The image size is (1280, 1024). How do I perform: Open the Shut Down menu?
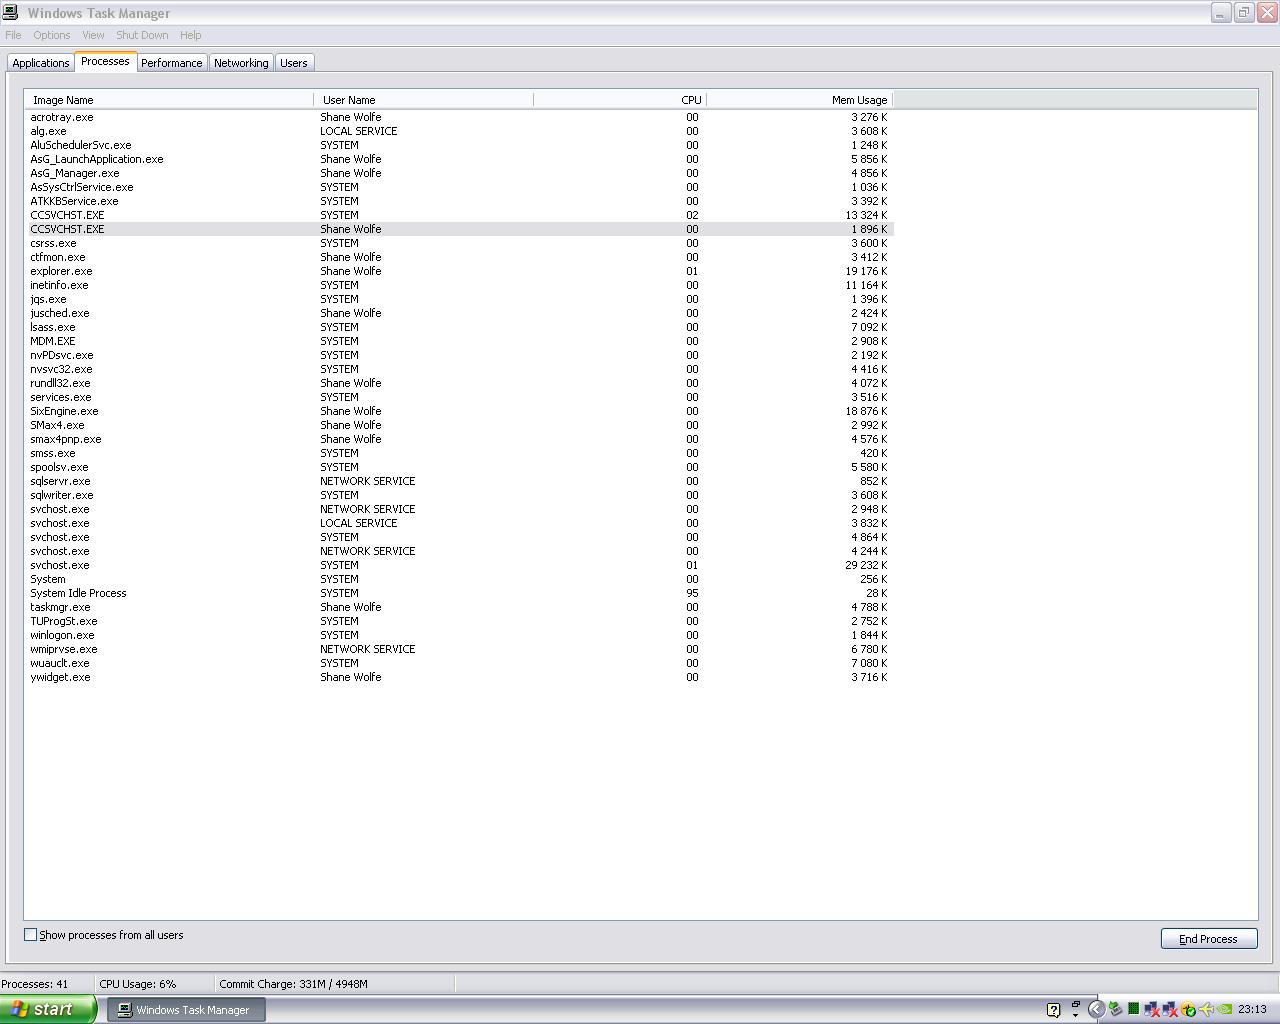(x=142, y=35)
